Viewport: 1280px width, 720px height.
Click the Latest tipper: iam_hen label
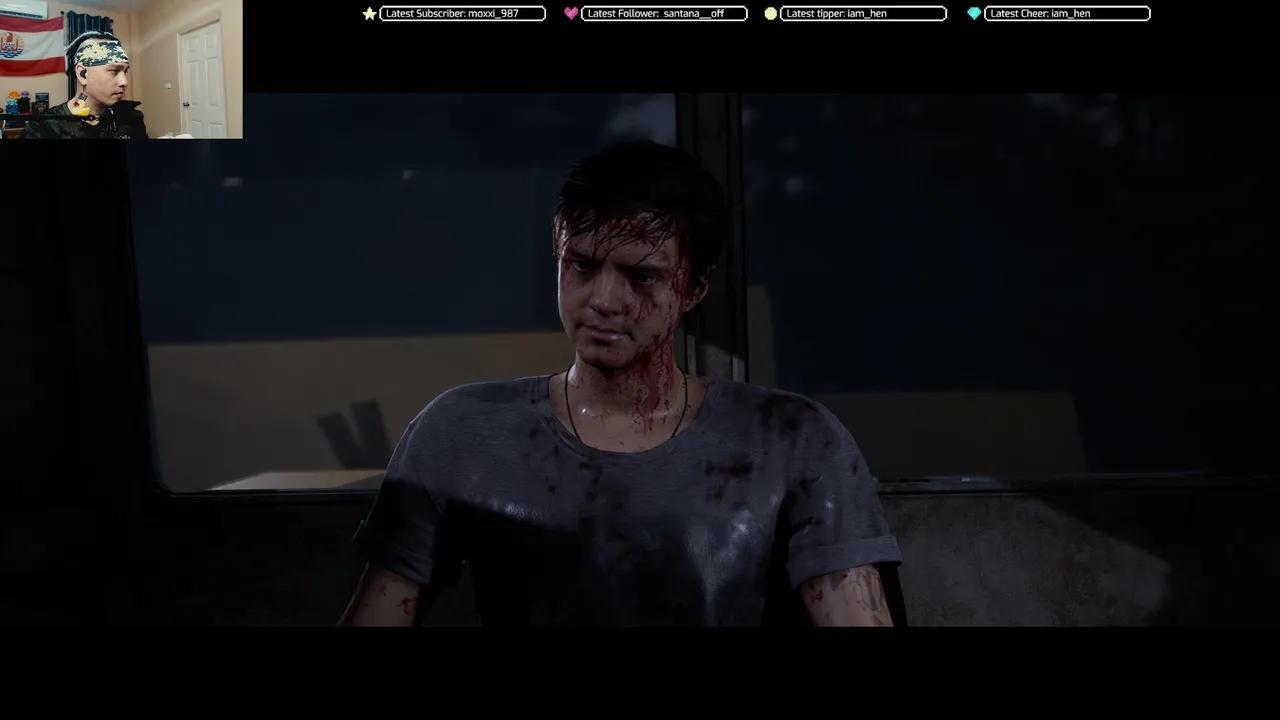coord(863,14)
